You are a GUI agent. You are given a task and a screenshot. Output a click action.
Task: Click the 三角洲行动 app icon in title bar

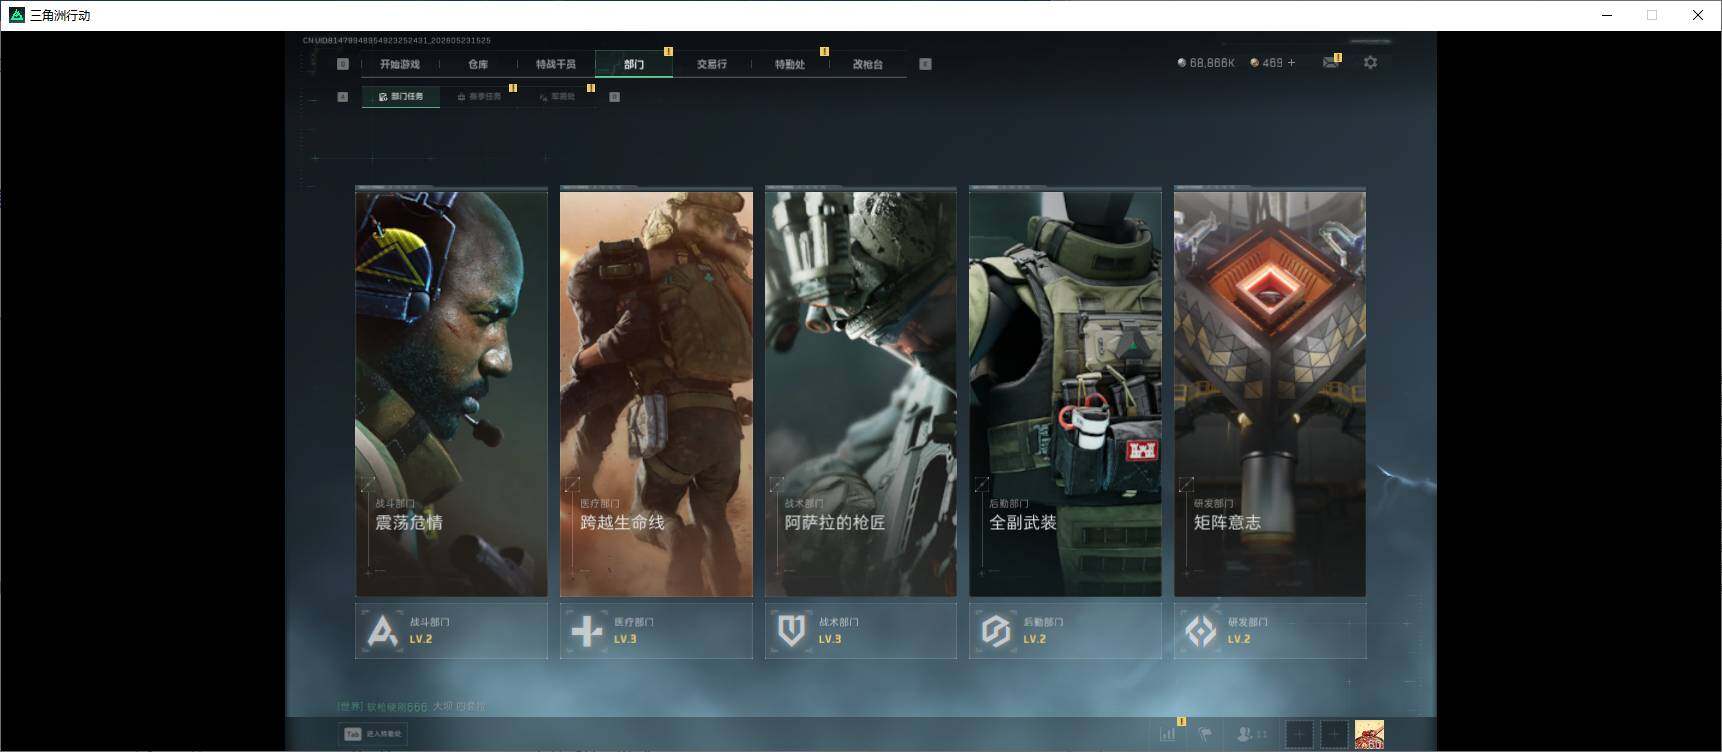(x=16, y=15)
